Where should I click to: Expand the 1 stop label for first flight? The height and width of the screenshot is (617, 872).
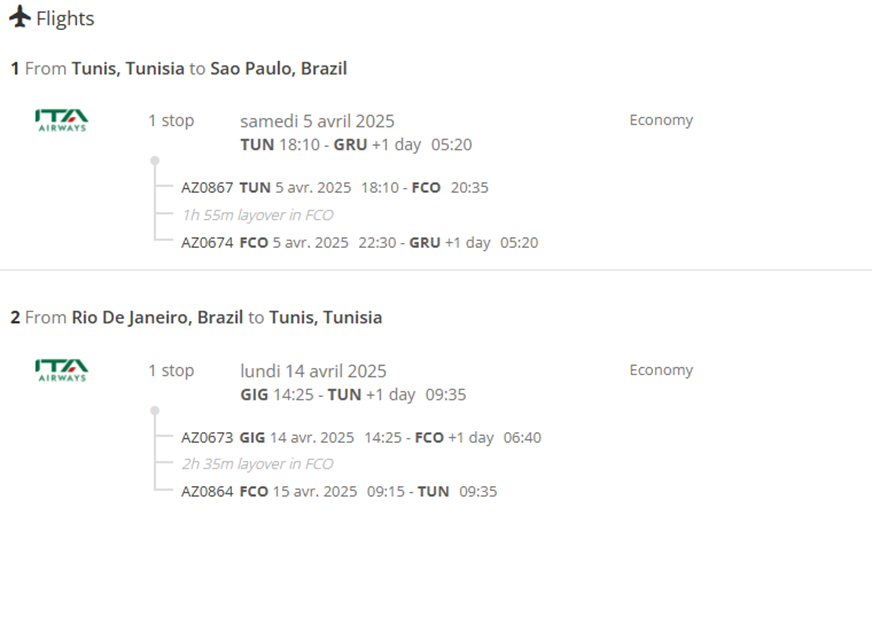coord(171,120)
